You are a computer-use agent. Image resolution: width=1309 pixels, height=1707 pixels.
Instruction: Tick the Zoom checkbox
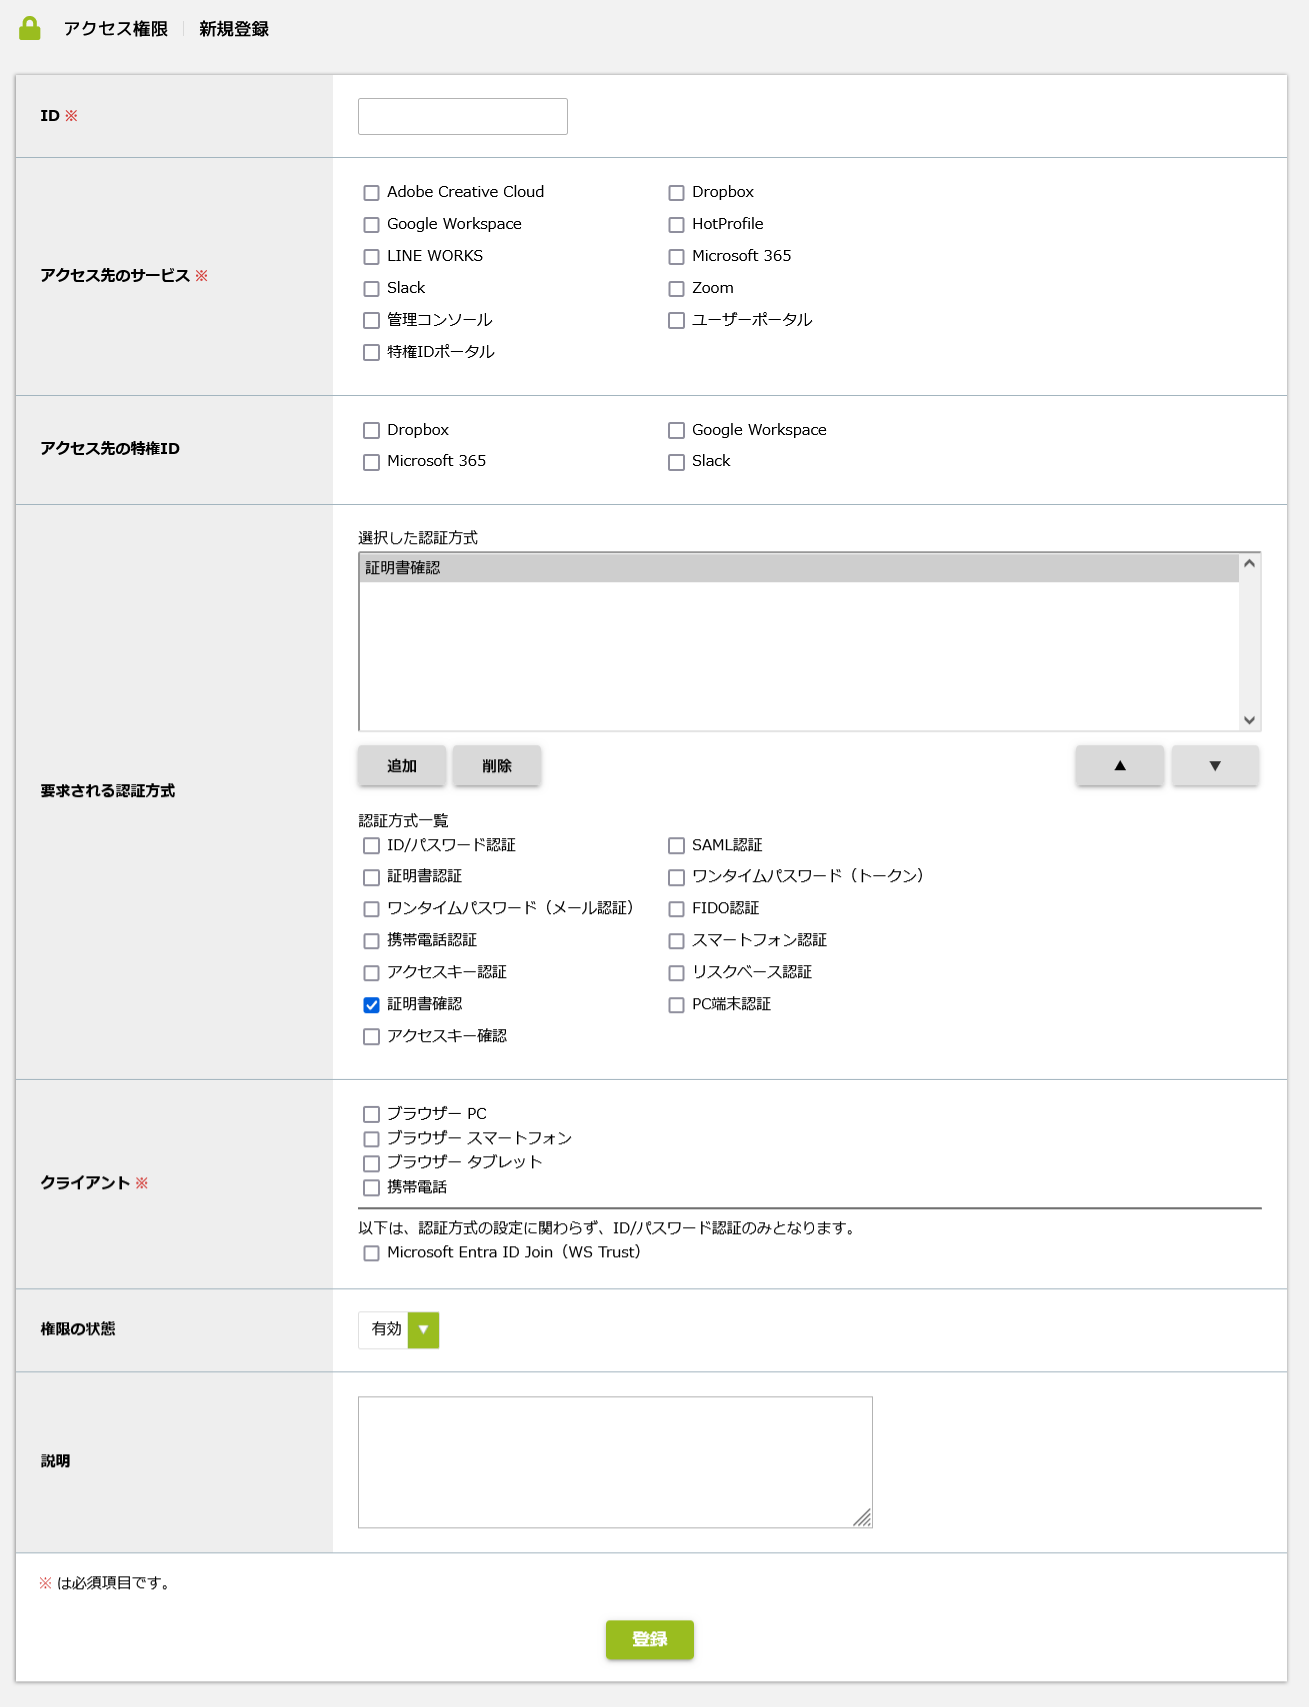tap(676, 289)
